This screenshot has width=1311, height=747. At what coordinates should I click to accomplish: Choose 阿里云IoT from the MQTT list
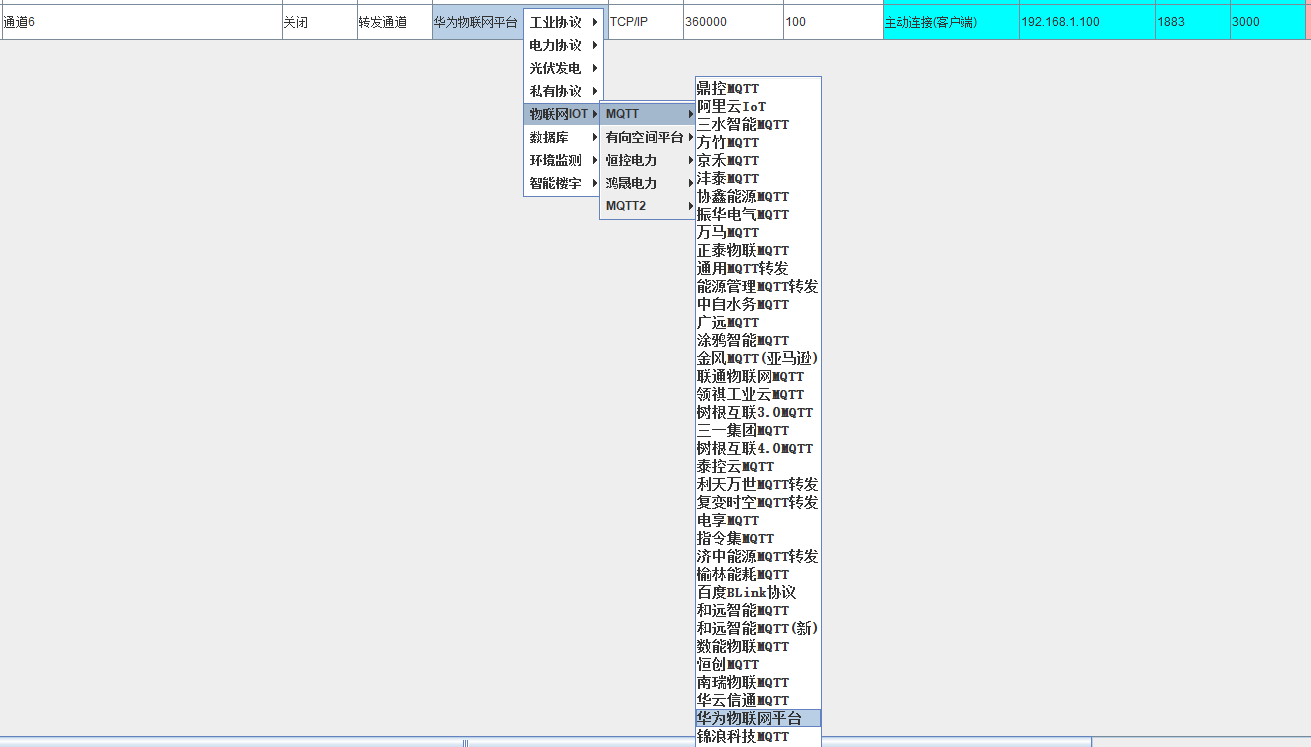coord(732,107)
